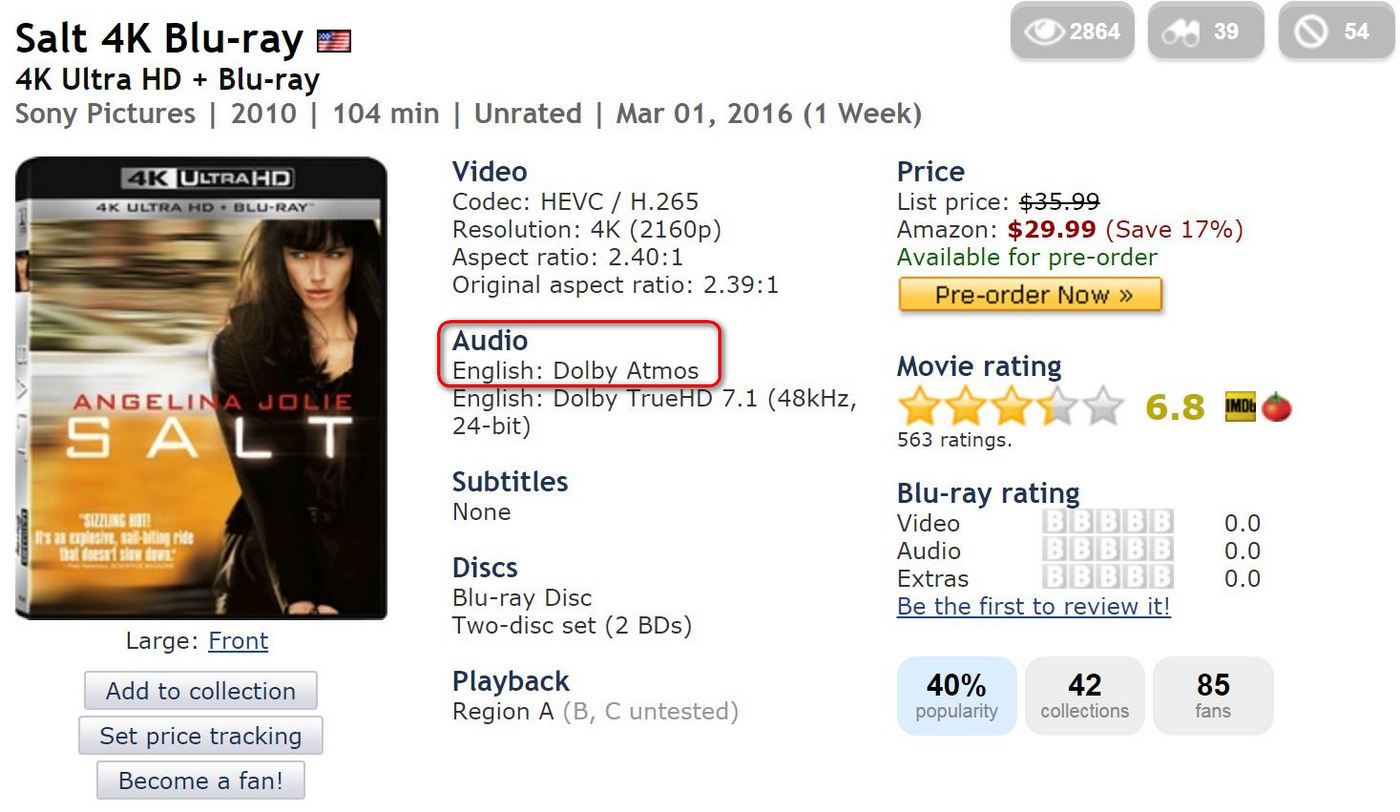
Task: Follow 'Be the first to review it!' link
Action: [1033, 606]
